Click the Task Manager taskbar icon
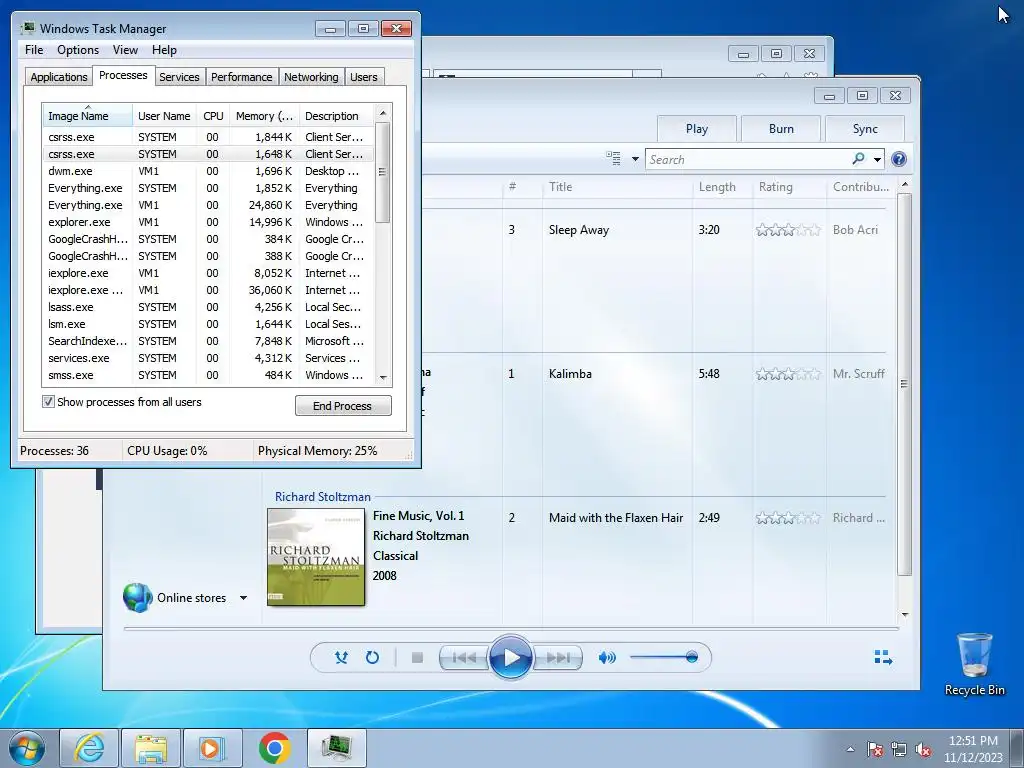The image size is (1024, 768). pos(336,748)
